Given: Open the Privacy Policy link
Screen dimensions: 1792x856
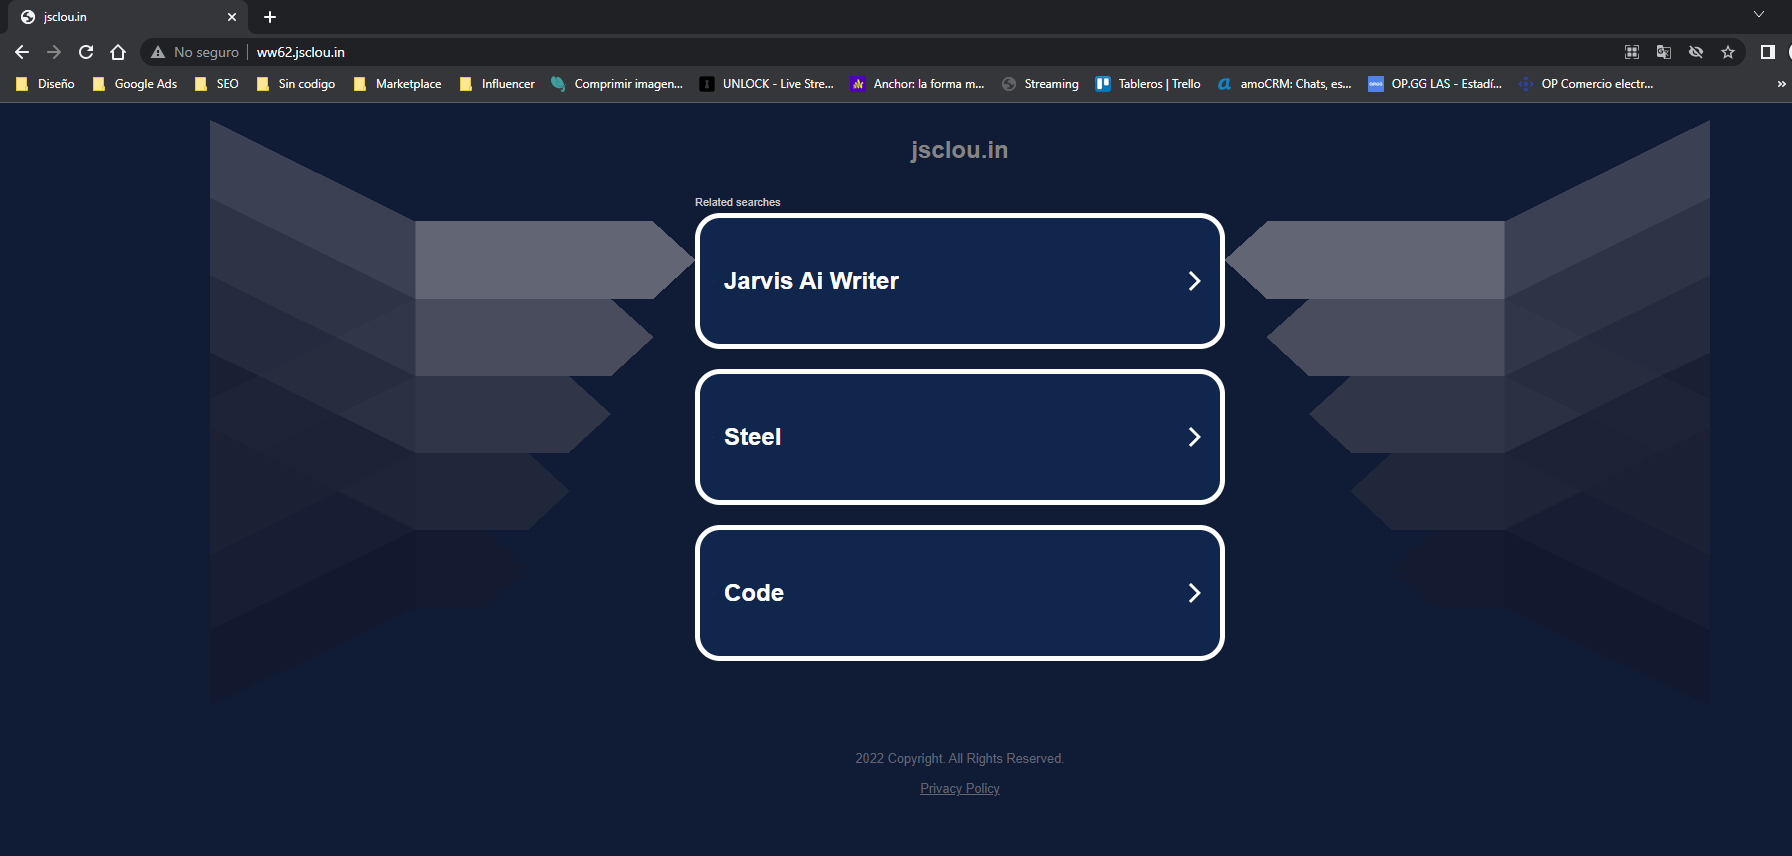Looking at the screenshot, I should 960,789.
